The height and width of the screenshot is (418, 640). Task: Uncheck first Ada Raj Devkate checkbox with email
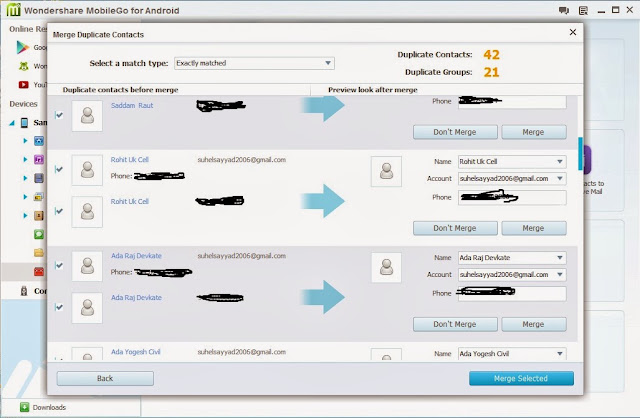pyautogui.click(x=59, y=265)
